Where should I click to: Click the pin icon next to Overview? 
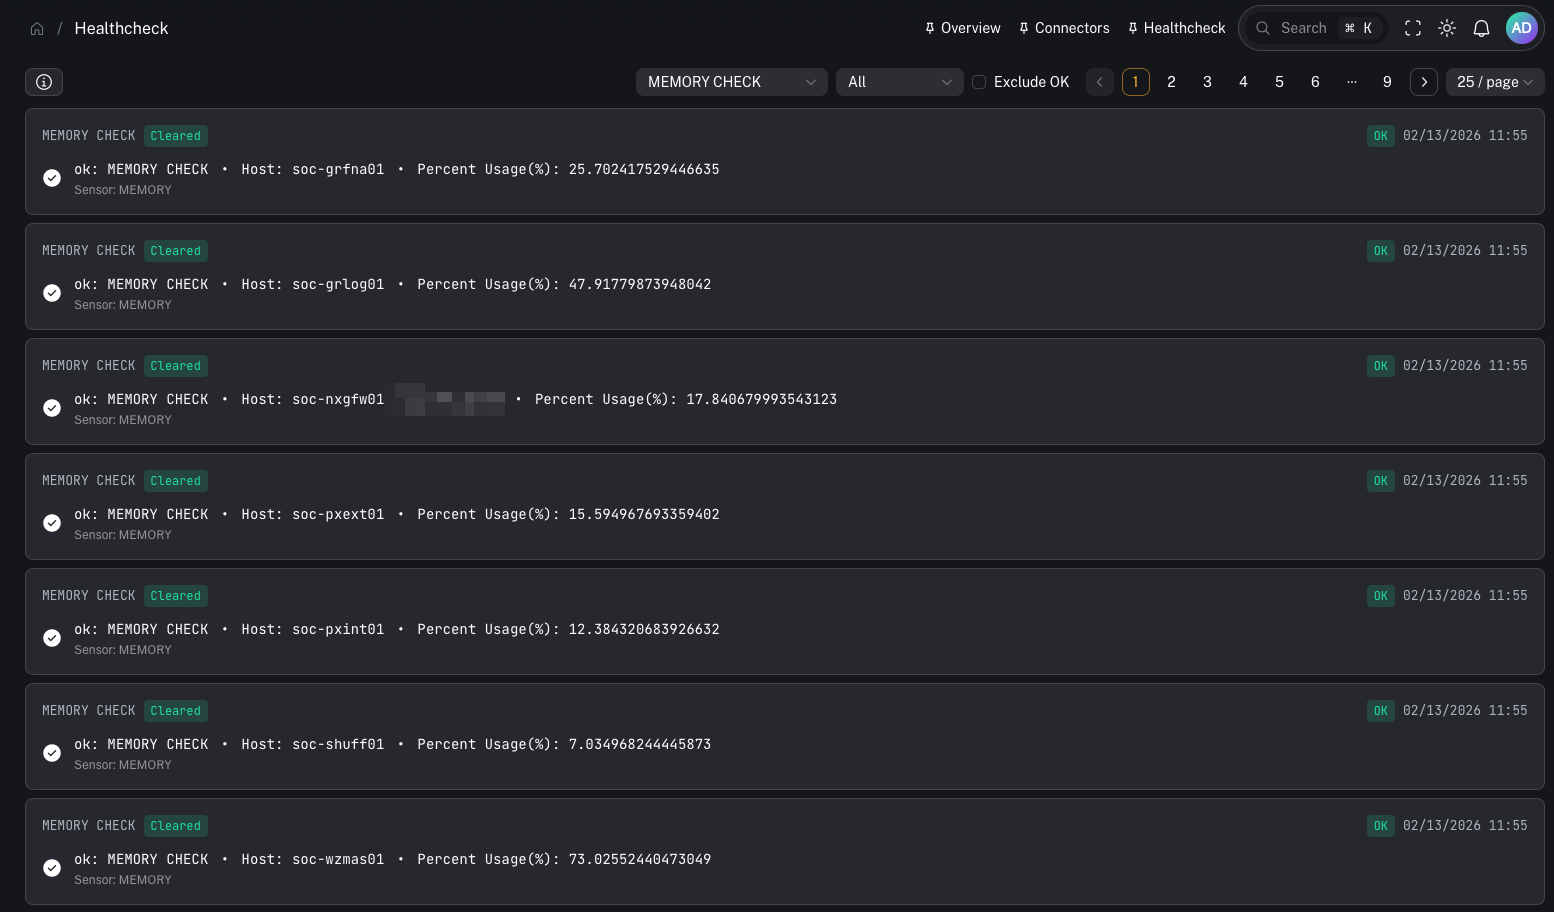929,28
